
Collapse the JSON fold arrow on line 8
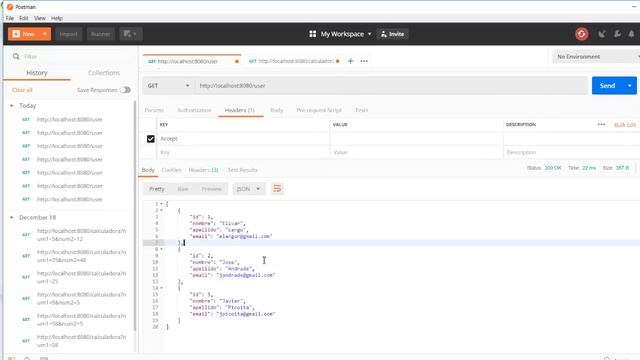pyautogui.click(x=161, y=249)
